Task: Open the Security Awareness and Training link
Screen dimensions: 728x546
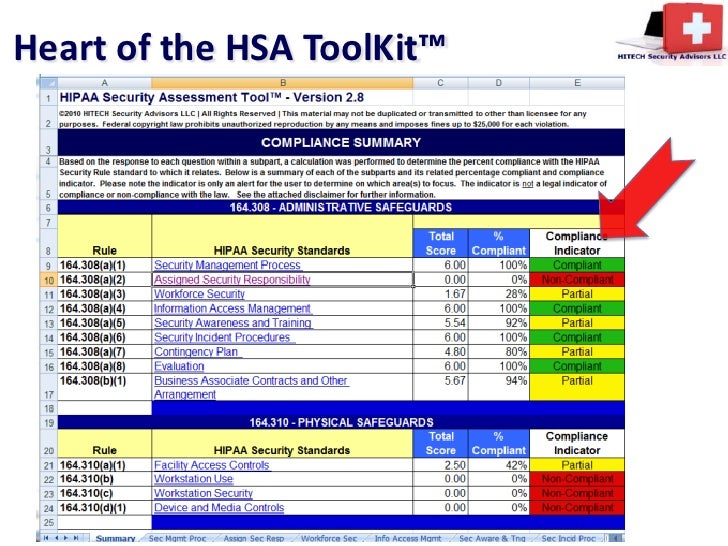Action: tap(233, 323)
